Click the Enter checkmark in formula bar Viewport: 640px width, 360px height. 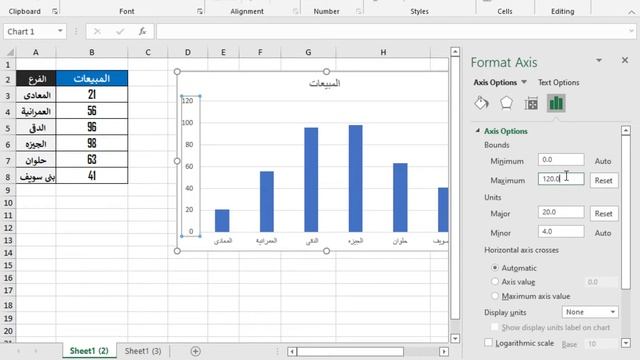(120, 31)
